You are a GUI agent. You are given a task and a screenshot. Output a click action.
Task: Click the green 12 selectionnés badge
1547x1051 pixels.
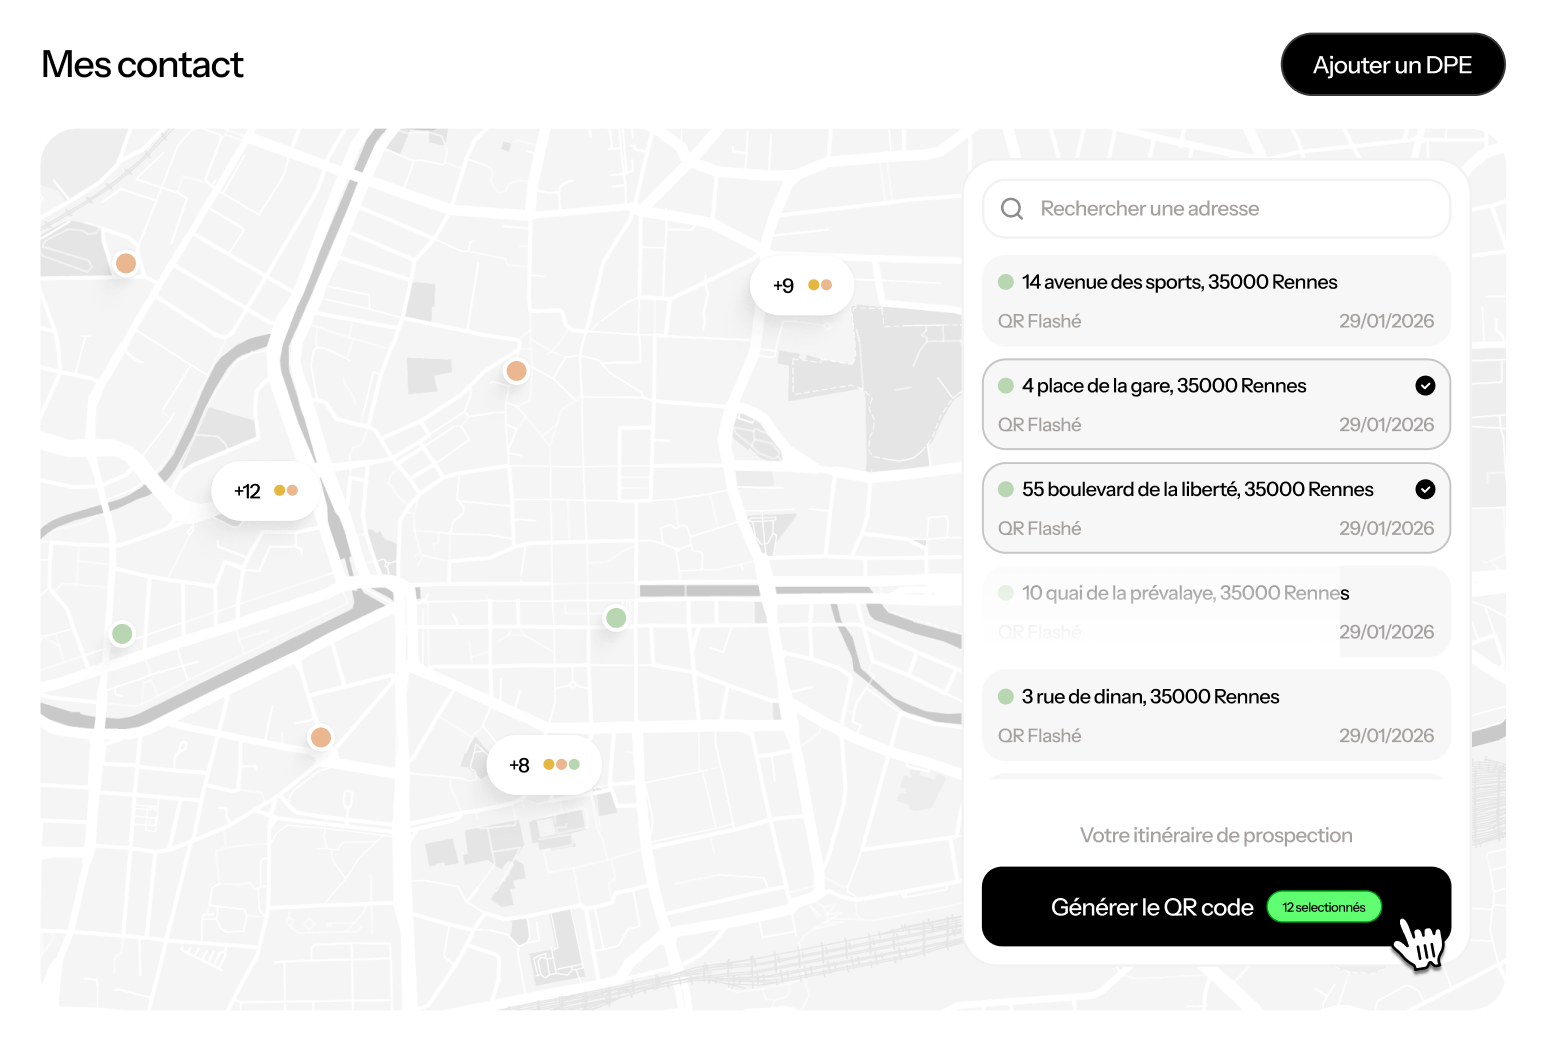[1324, 907]
